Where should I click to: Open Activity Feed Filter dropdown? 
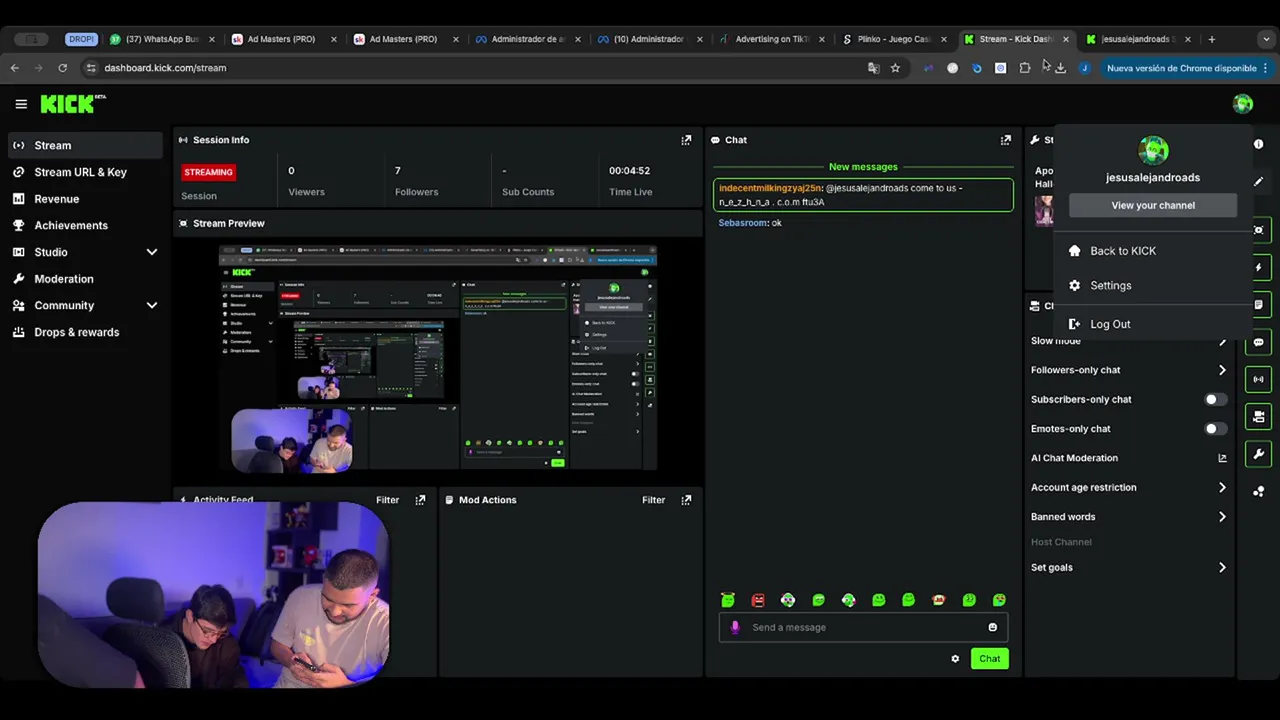pyautogui.click(x=387, y=500)
